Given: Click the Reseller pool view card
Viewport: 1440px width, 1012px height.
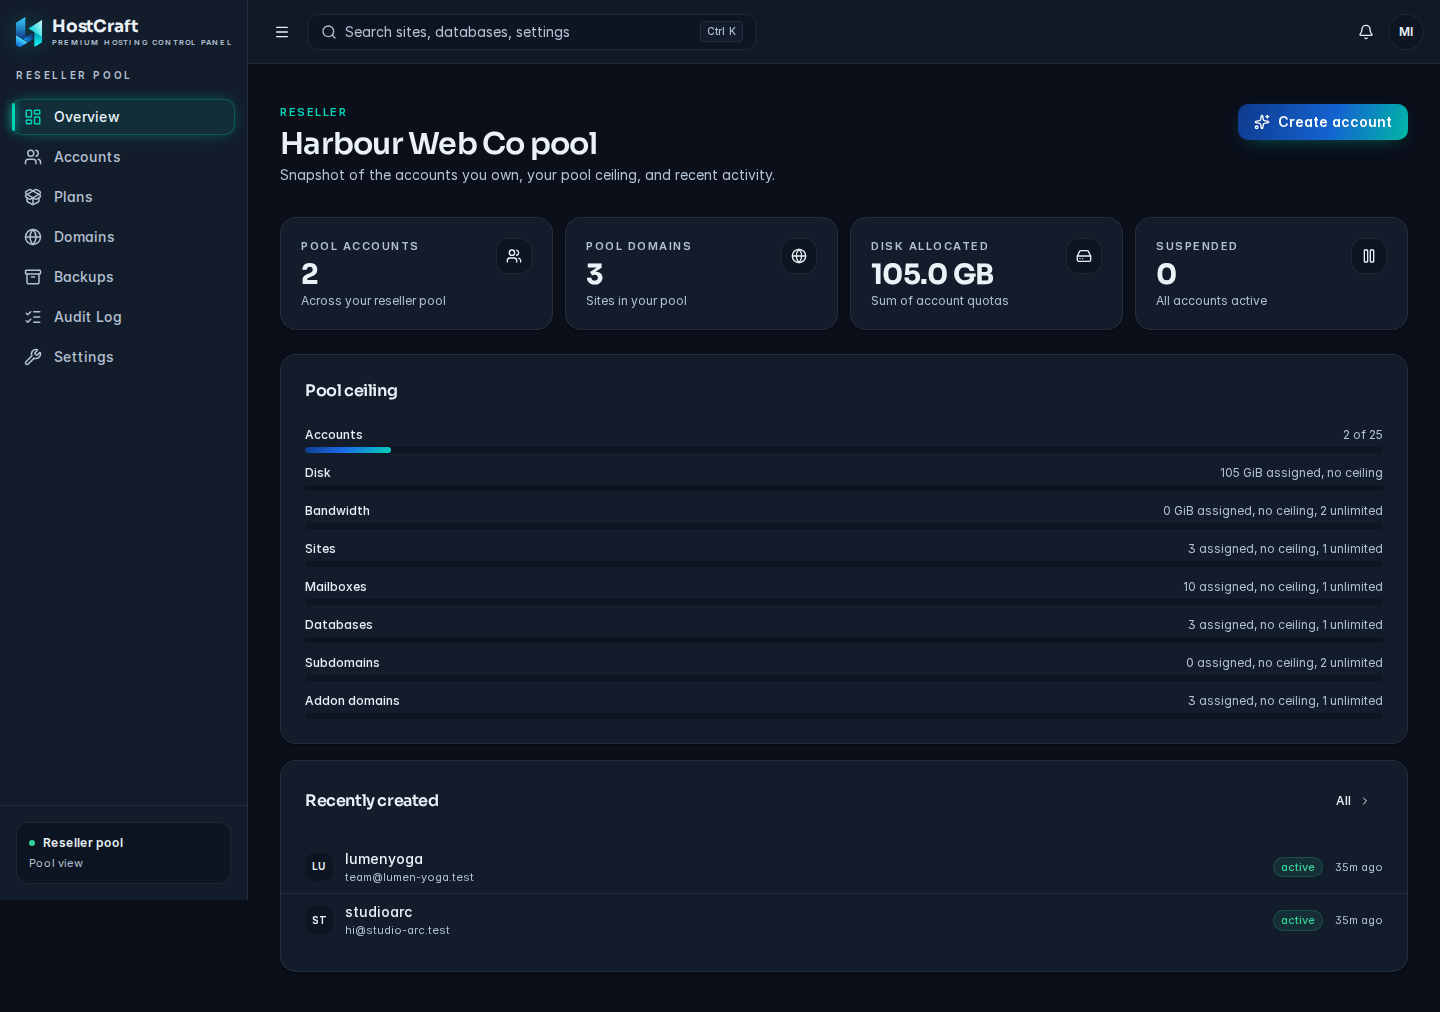Looking at the screenshot, I should point(123,853).
